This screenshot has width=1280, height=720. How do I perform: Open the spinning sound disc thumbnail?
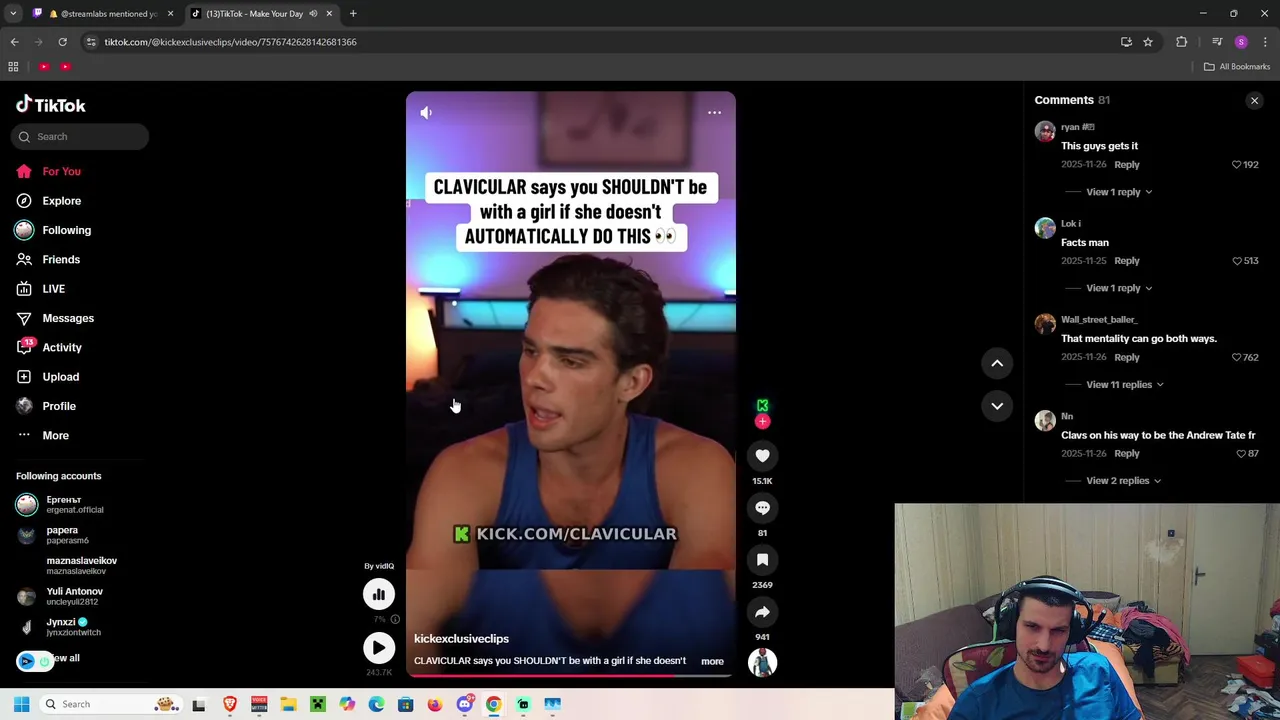point(762,663)
